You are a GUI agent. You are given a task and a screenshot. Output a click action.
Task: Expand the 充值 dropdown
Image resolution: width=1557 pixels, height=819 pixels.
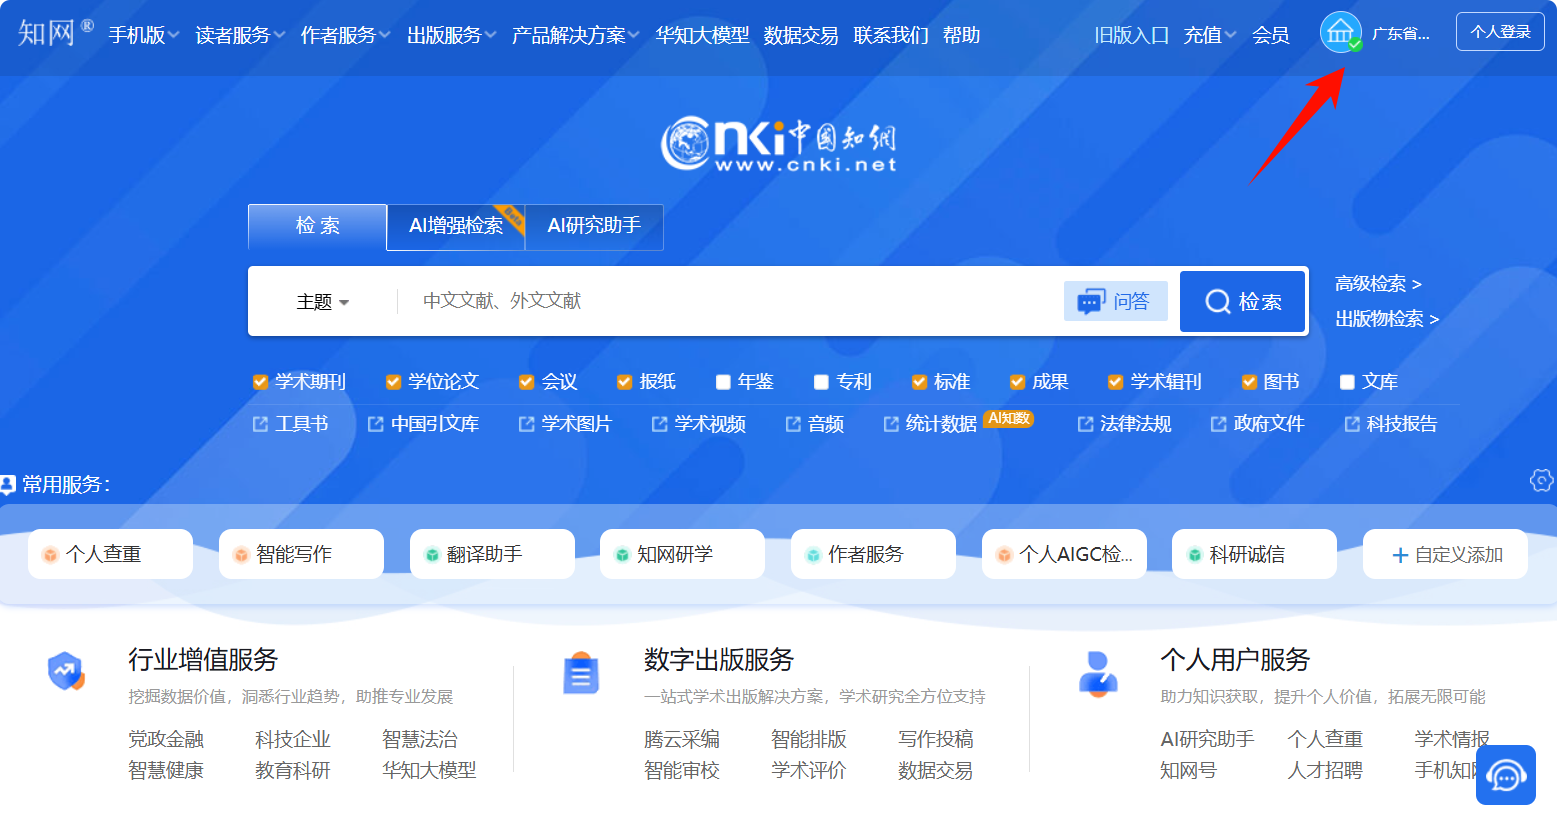1210,35
